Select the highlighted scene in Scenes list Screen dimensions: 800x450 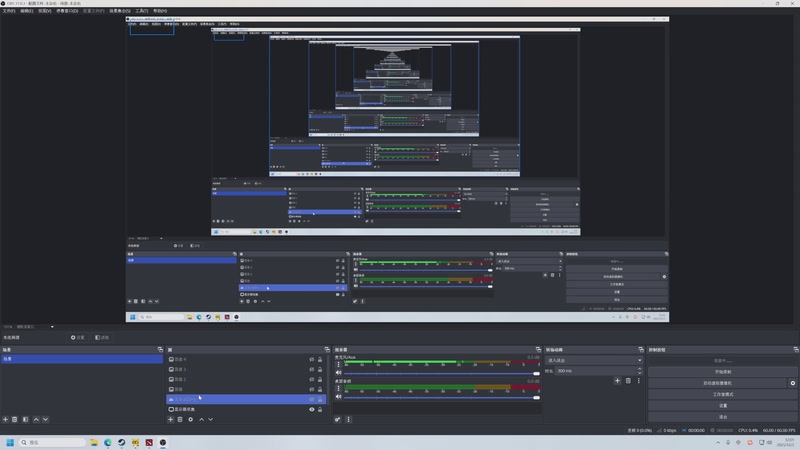[x=82, y=359]
